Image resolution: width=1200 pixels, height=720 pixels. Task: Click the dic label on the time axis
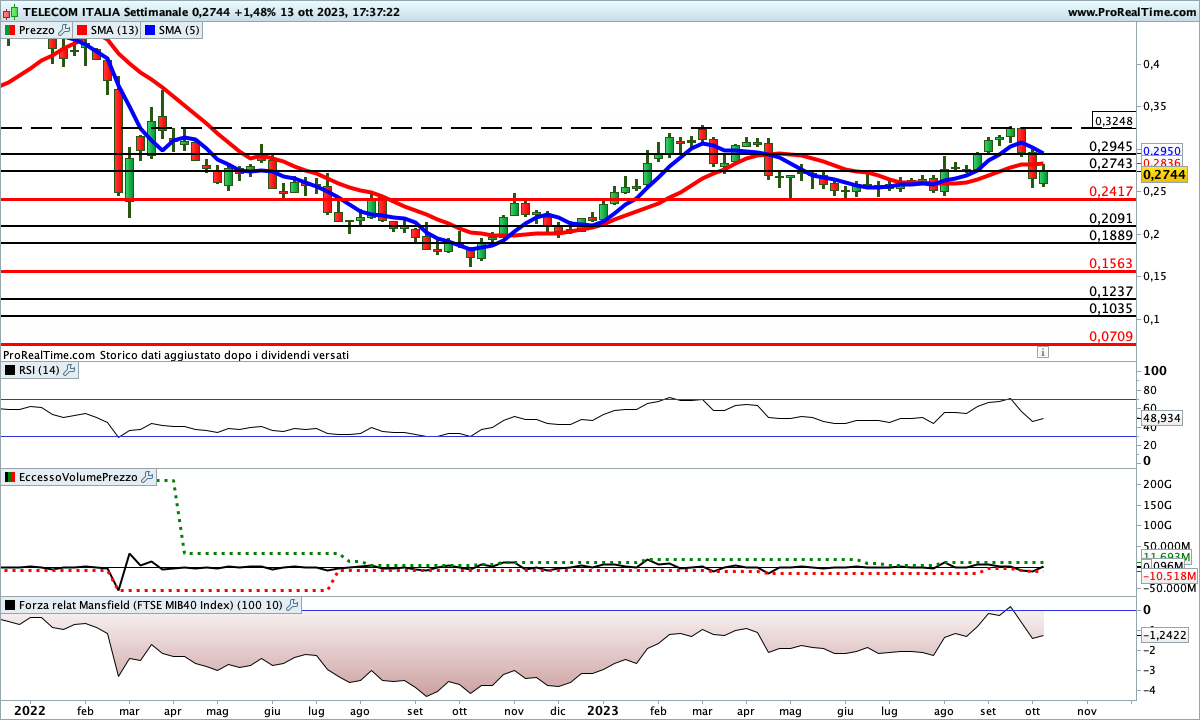558,711
